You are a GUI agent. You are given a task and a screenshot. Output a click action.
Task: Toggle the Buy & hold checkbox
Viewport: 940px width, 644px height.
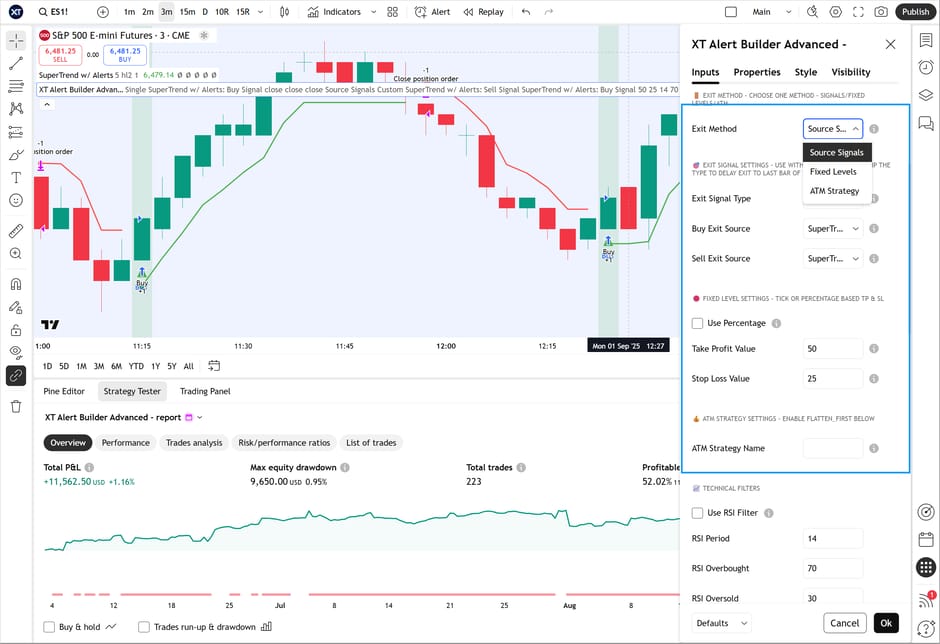pyautogui.click(x=49, y=627)
